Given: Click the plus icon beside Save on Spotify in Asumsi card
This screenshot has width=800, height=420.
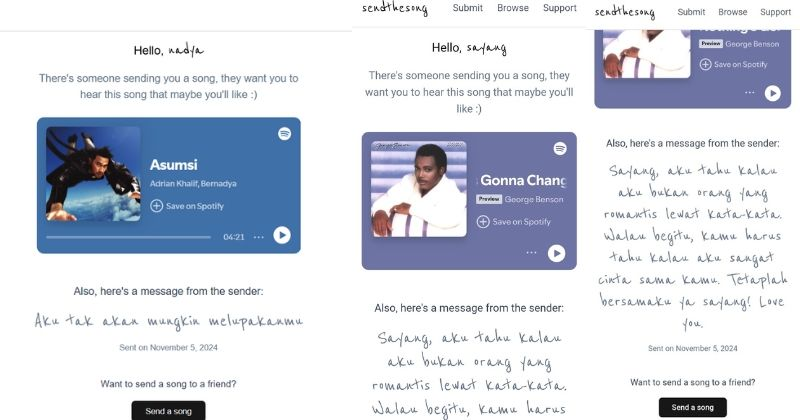Looking at the screenshot, I should pos(157,206).
